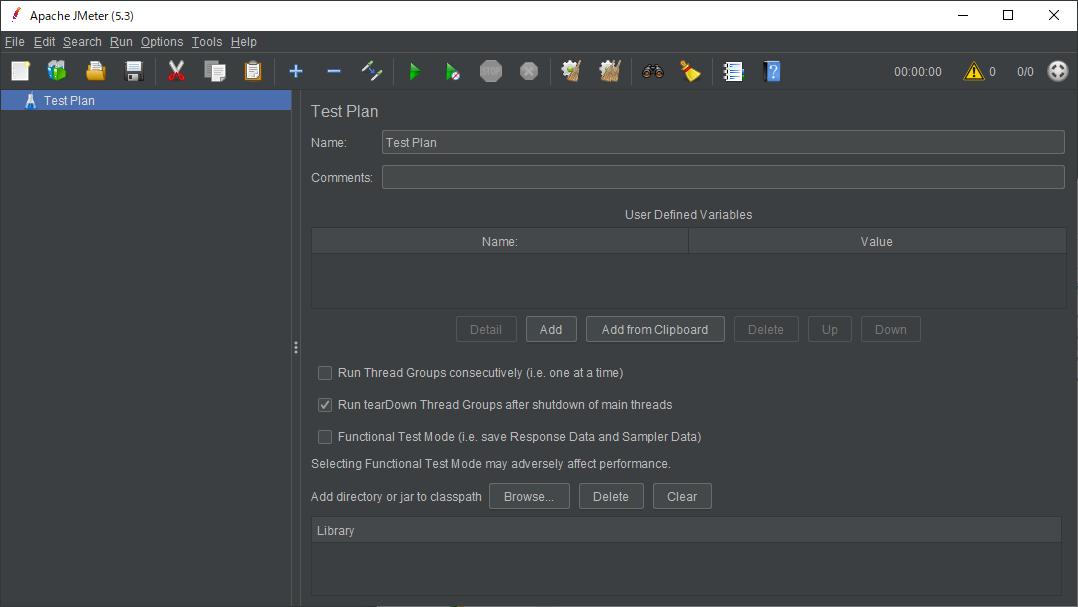Open the Search menu

(82, 42)
